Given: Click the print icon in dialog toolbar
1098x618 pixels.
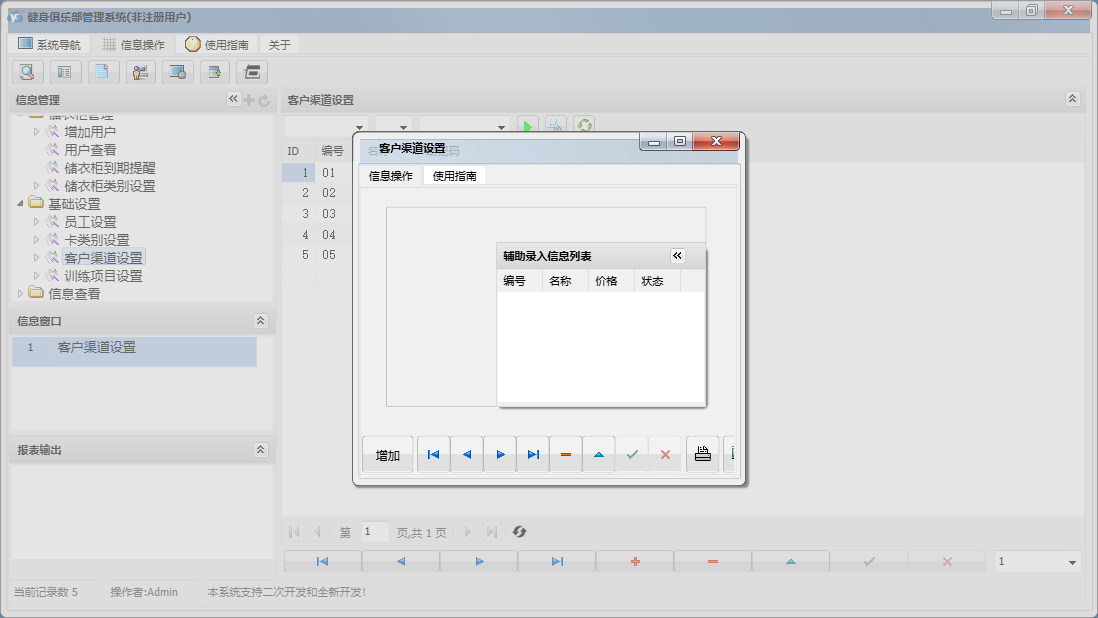Looking at the screenshot, I should point(702,454).
